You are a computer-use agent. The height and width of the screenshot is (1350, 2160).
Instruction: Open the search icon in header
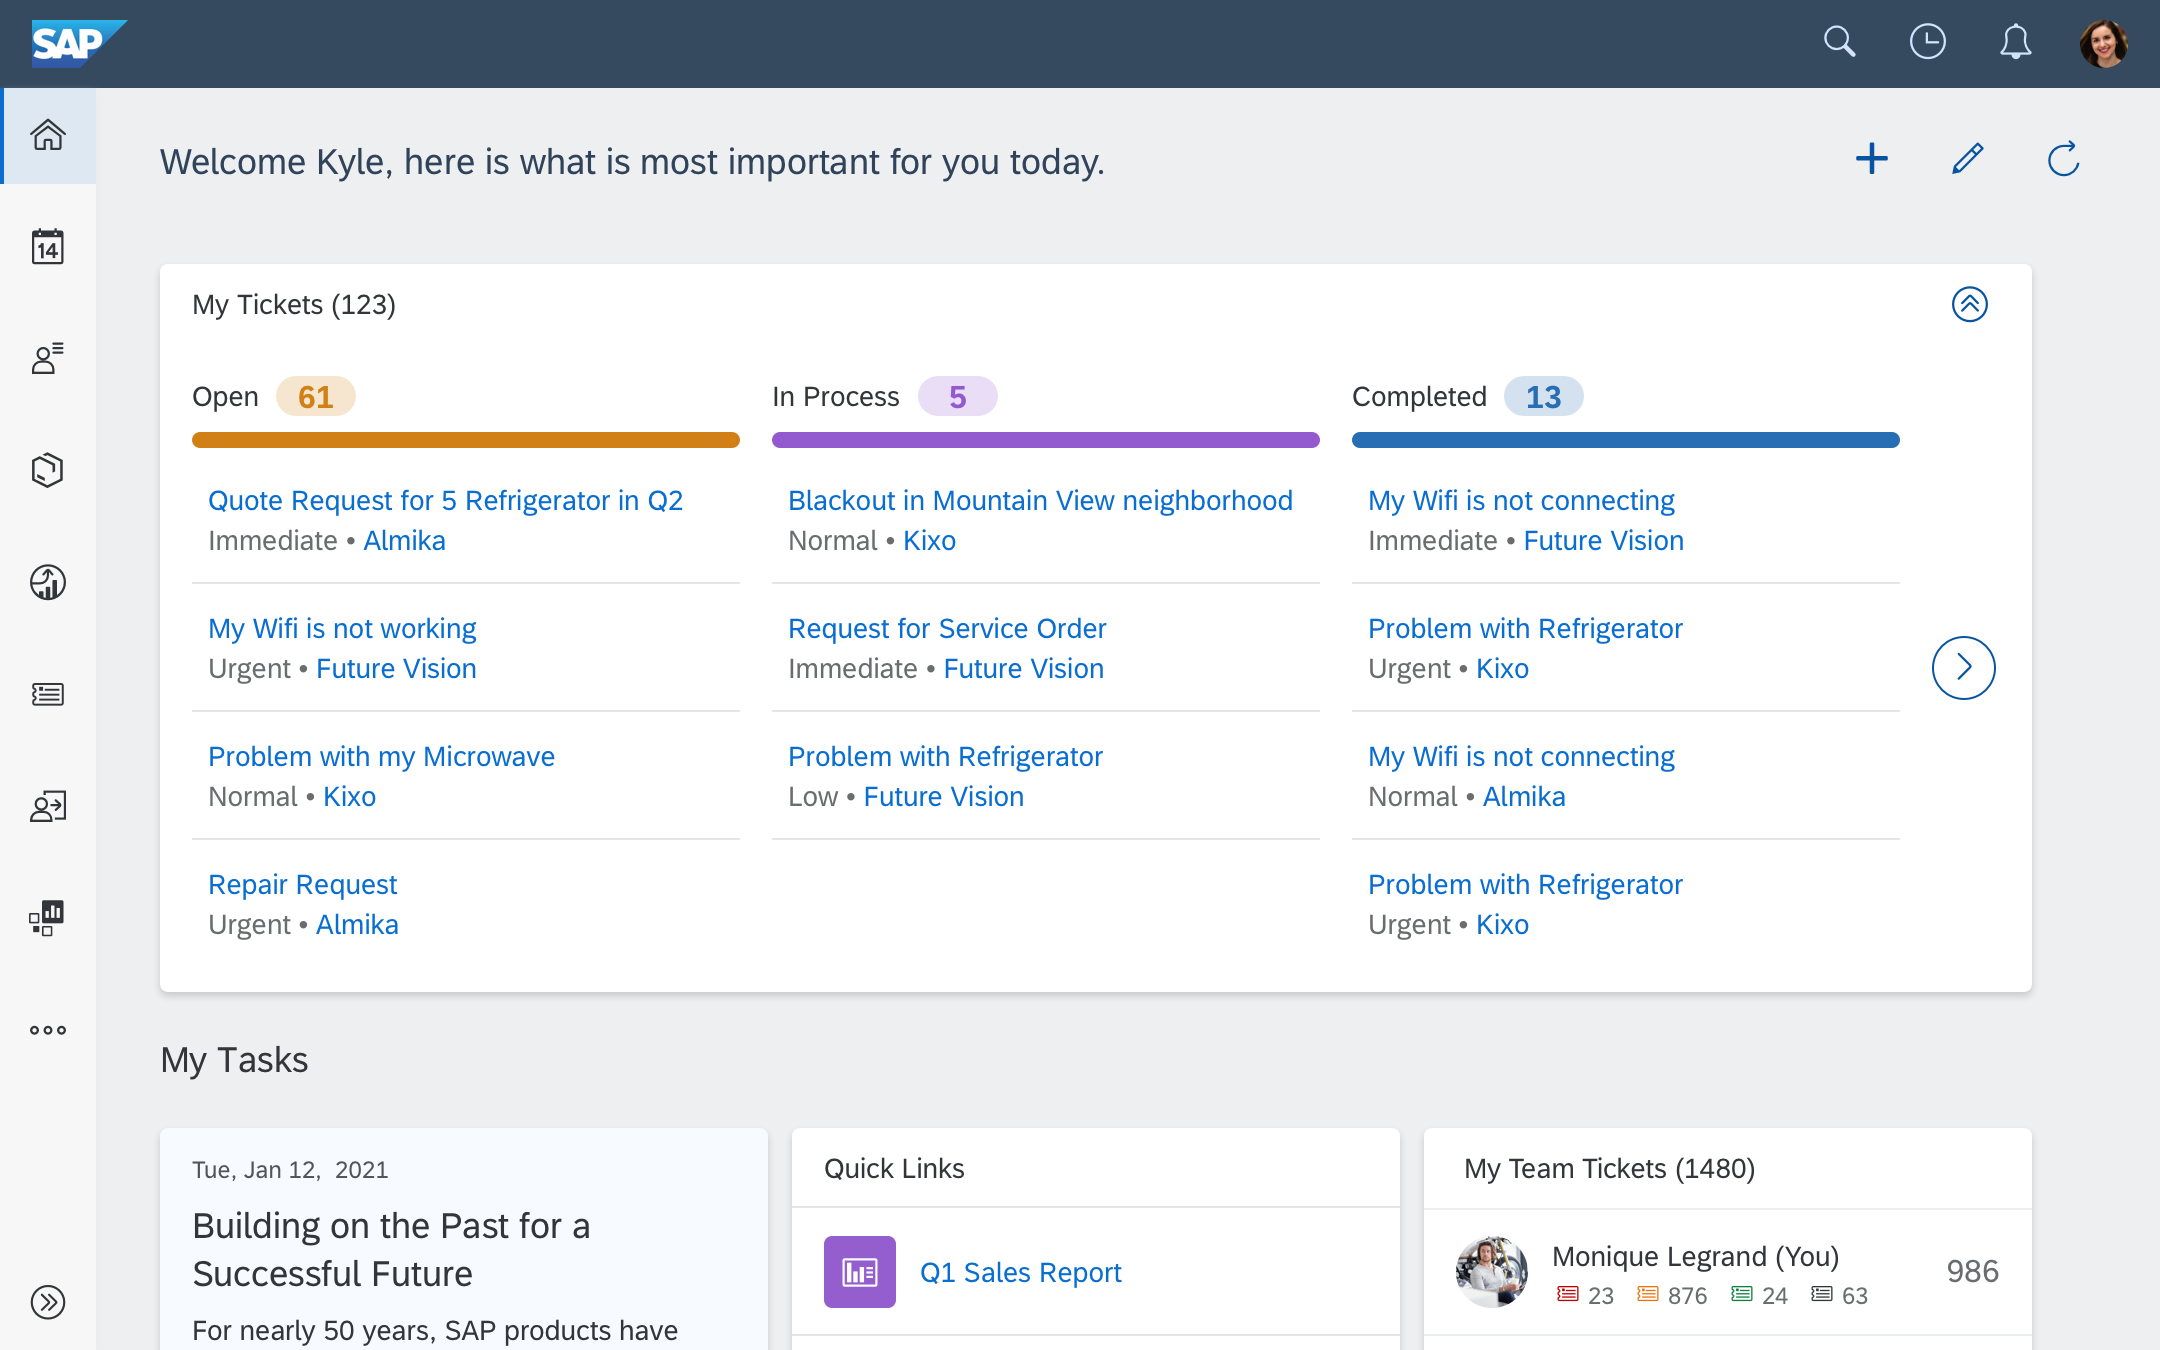(x=1839, y=42)
